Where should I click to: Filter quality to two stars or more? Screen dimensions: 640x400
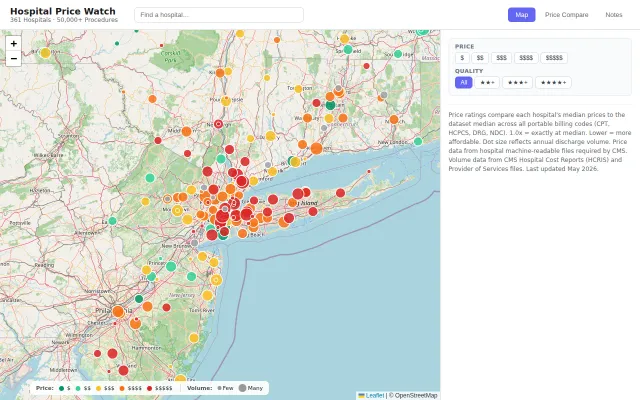click(x=487, y=82)
